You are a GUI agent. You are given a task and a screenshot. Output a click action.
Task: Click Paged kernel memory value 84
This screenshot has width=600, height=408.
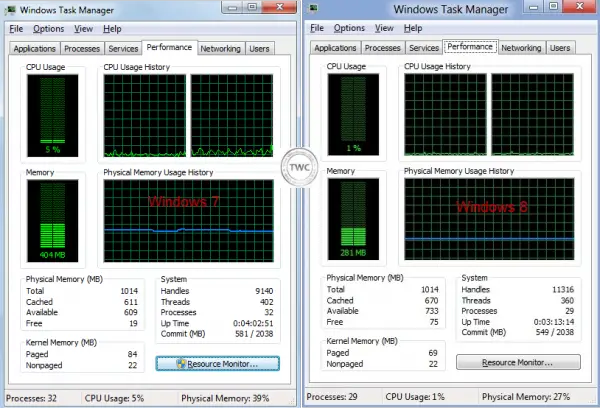[x=132, y=354]
